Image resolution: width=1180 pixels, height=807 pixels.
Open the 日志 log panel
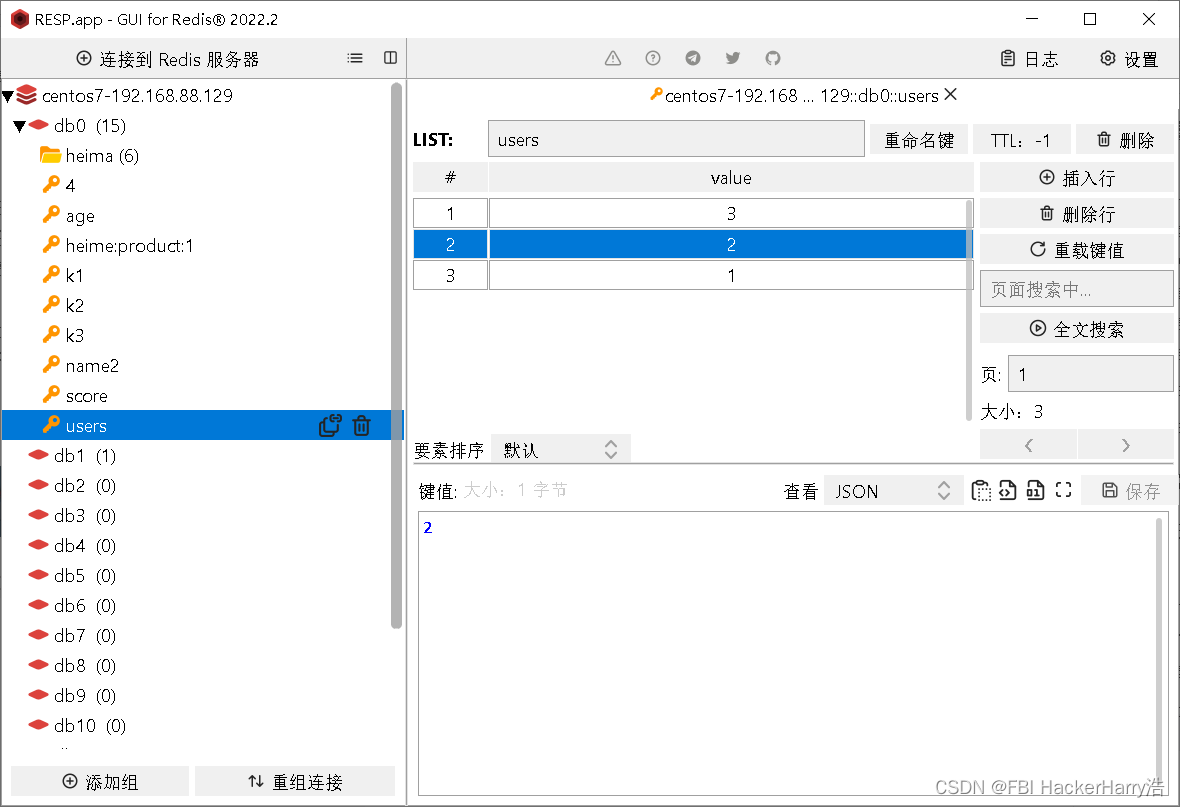tap(1032, 58)
